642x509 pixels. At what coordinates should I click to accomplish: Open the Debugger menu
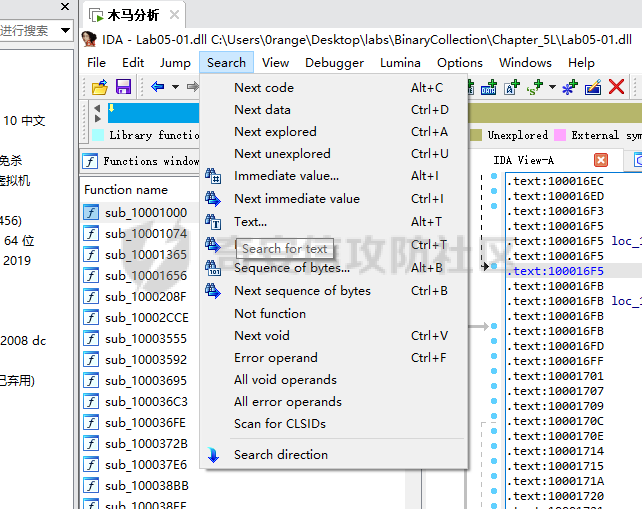point(334,62)
